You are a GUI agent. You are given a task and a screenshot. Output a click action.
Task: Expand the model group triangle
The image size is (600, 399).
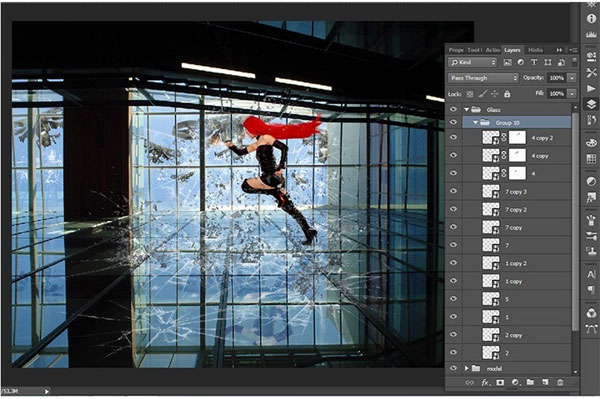click(x=466, y=368)
